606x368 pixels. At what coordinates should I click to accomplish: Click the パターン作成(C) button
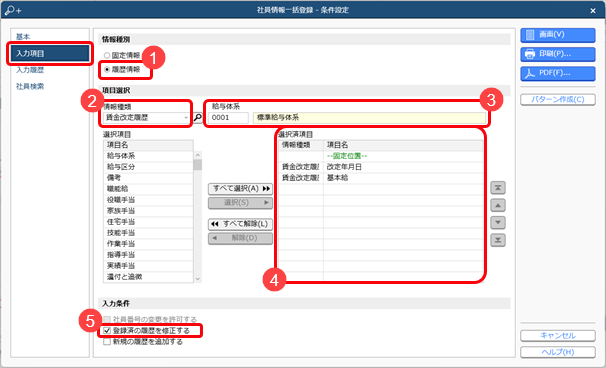(x=558, y=99)
